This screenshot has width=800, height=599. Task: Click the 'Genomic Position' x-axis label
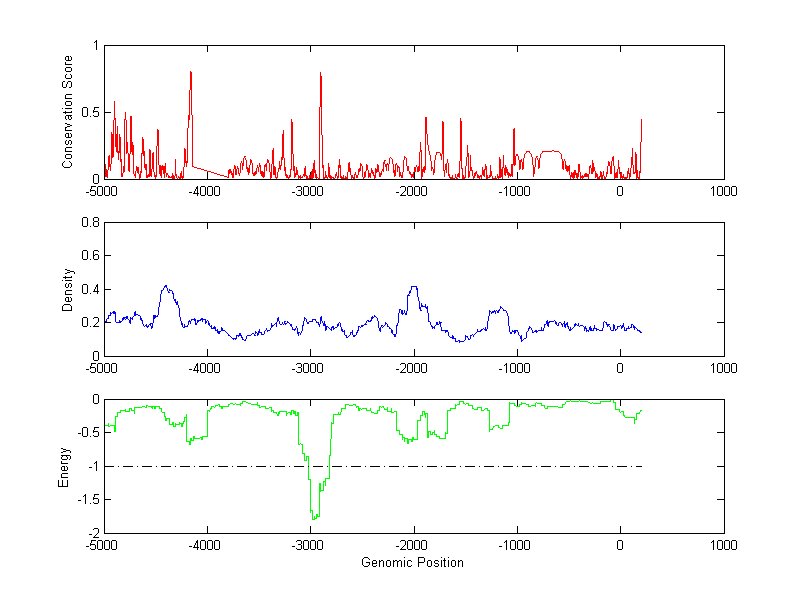click(413, 563)
